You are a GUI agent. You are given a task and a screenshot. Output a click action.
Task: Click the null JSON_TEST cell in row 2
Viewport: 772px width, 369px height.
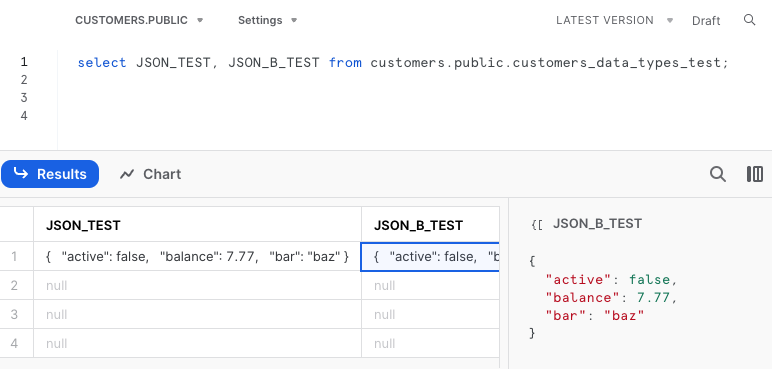197,285
